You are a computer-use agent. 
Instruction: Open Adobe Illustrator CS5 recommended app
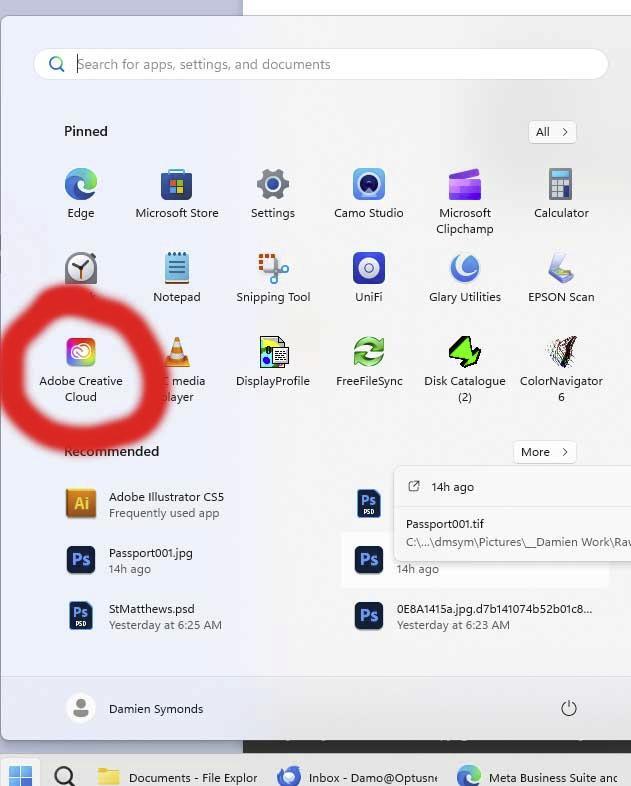(x=145, y=504)
